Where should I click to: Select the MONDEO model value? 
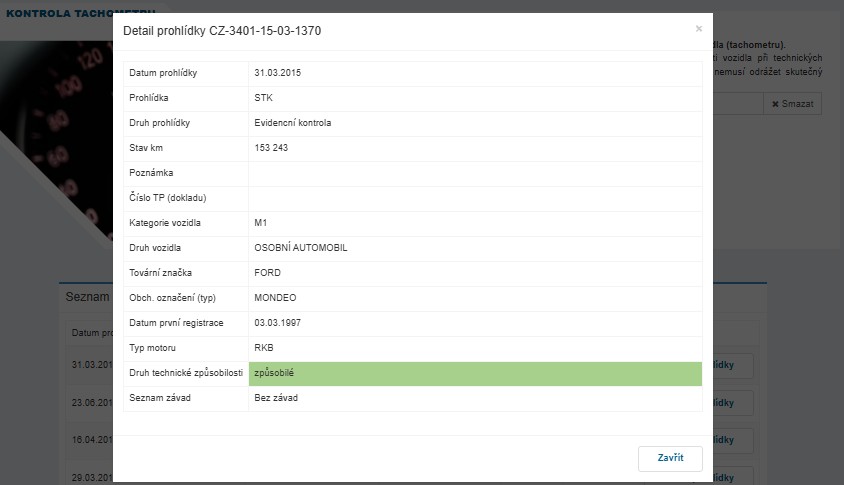coord(275,298)
